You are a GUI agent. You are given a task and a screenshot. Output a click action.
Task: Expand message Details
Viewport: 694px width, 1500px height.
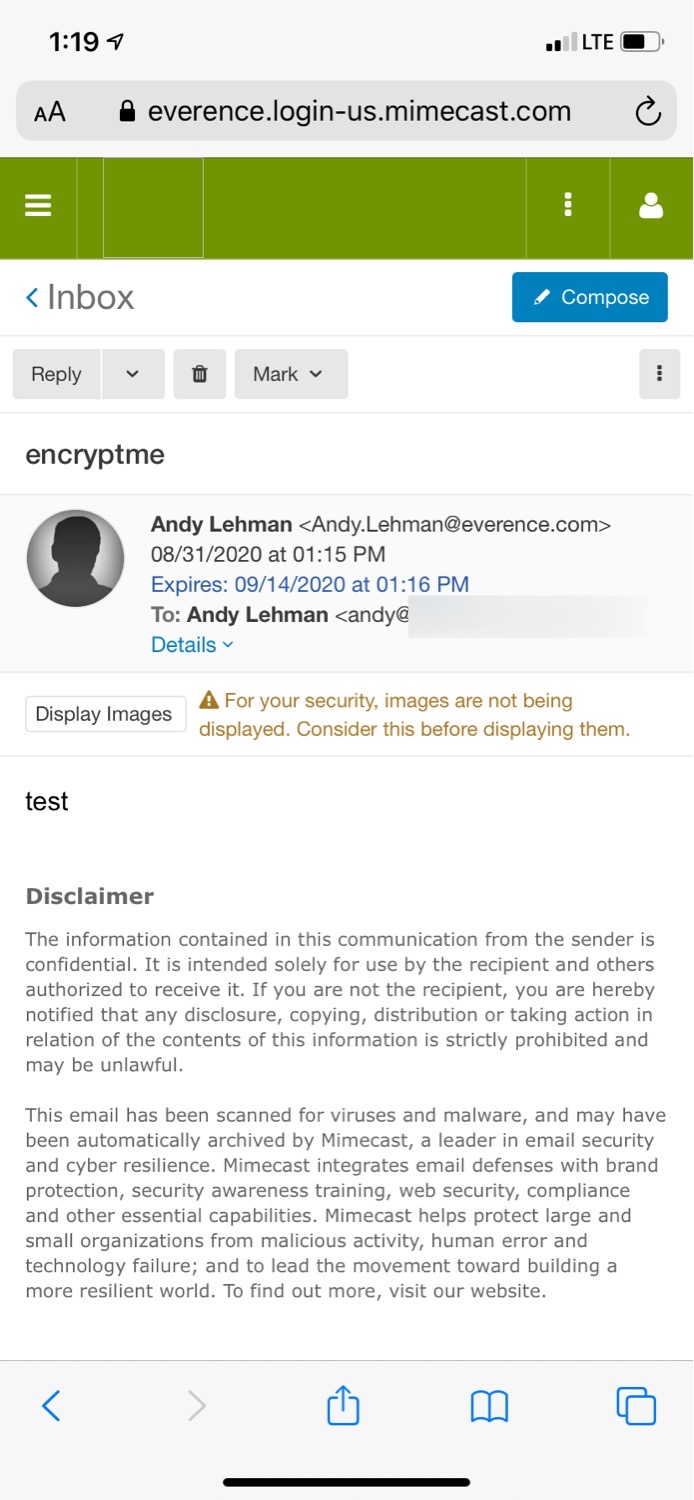(x=192, y=645)
